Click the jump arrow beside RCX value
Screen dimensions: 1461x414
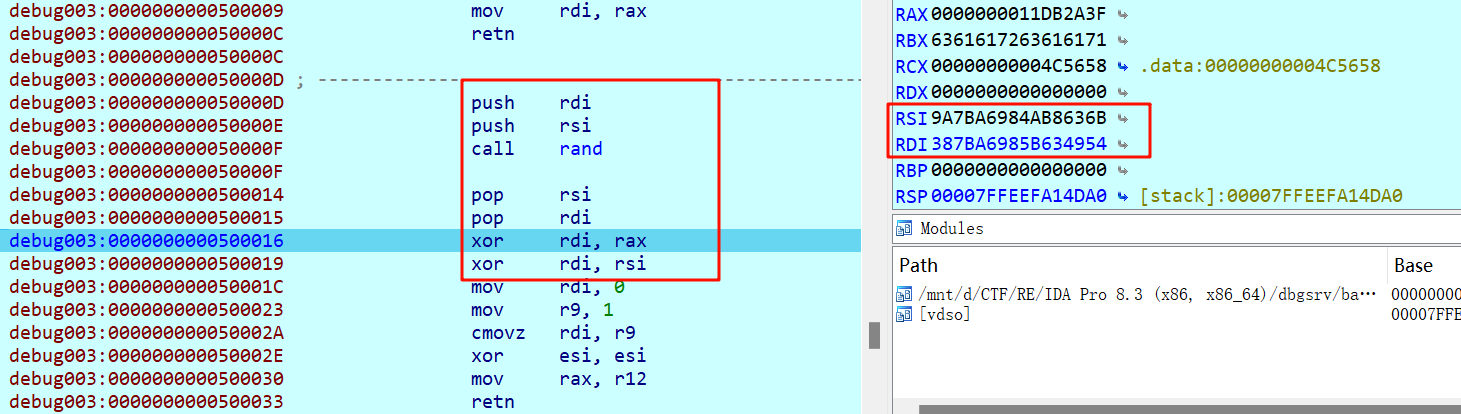tap(1123, 67)
